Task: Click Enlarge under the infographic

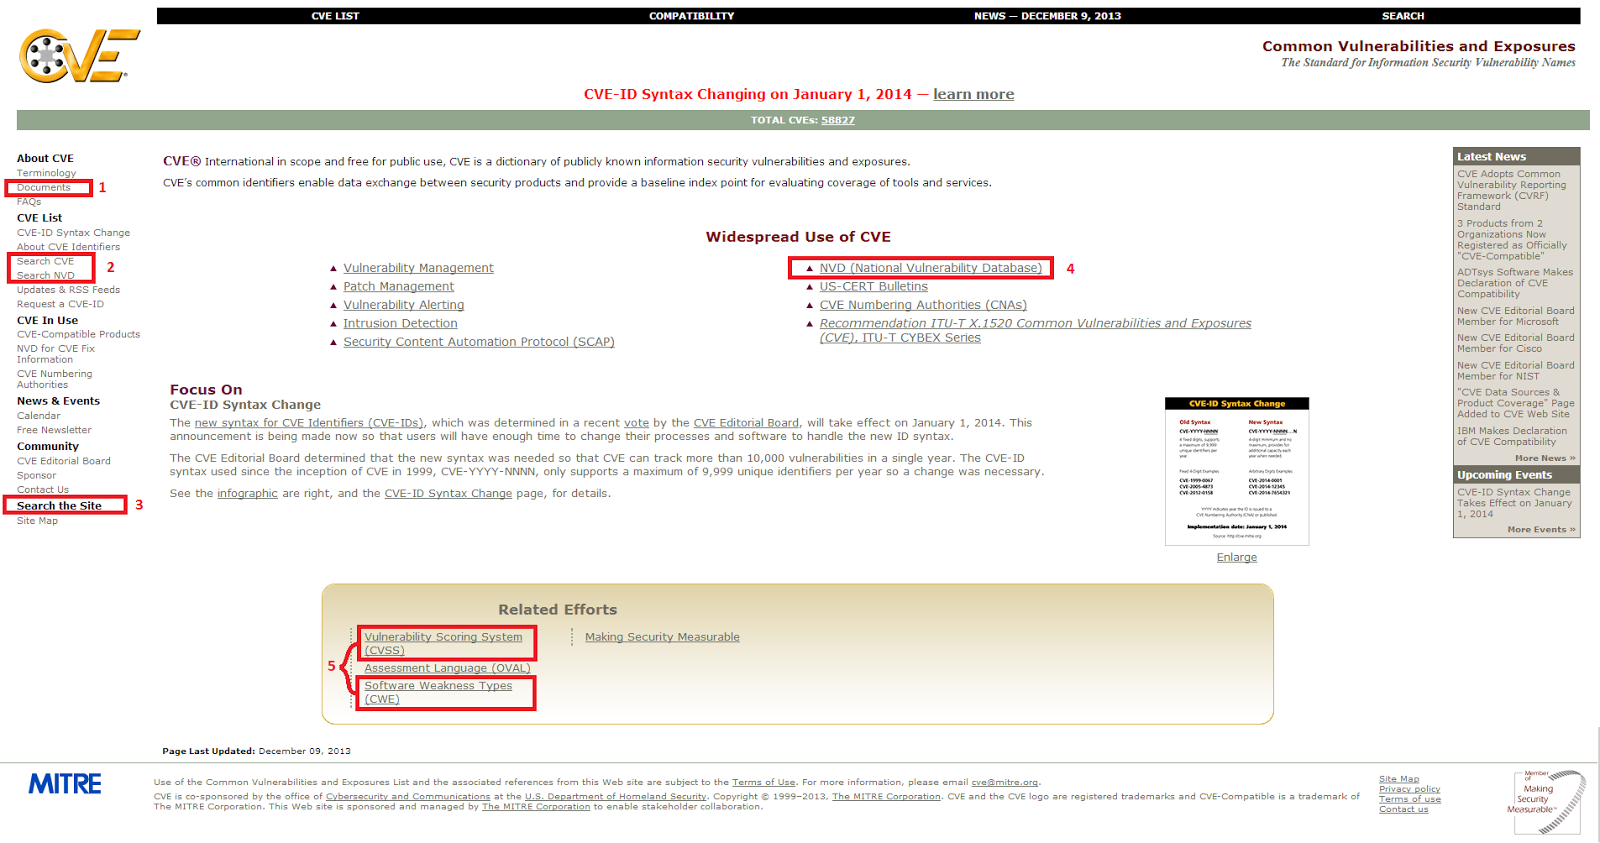Action: [1237, 558]
